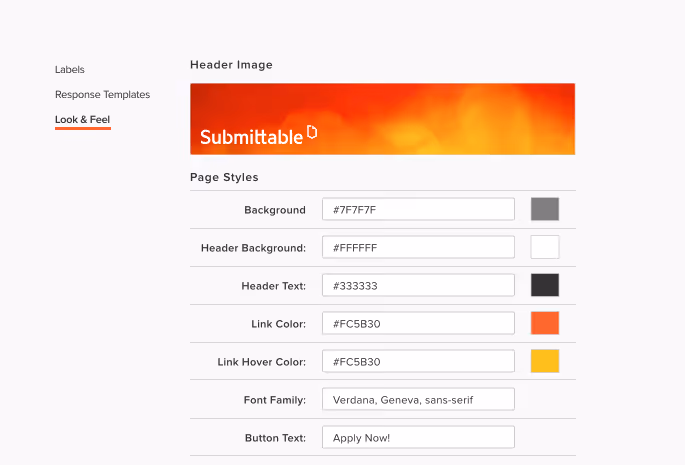Screen dimensions: 685x465
Task: Open the yellow Link Hover Color swatch
Action: coord(545,361)
